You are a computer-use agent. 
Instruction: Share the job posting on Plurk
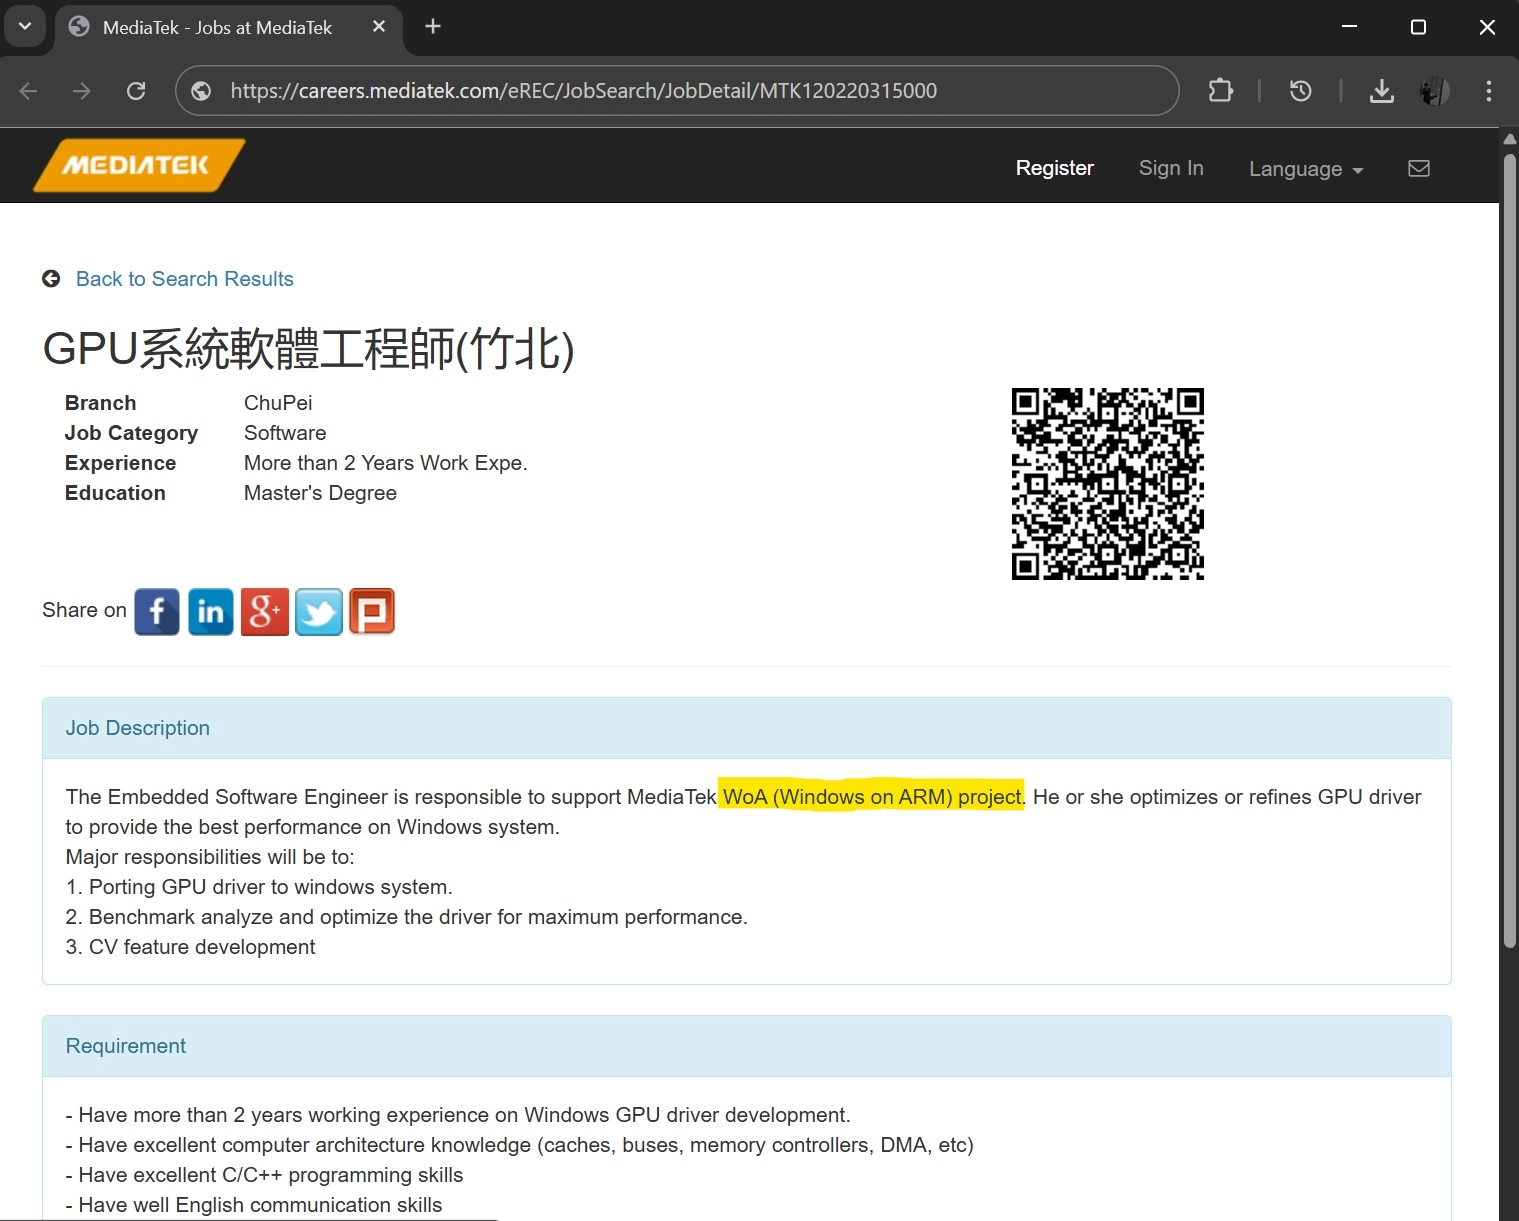pyautogui.click(x=372, y=611)
